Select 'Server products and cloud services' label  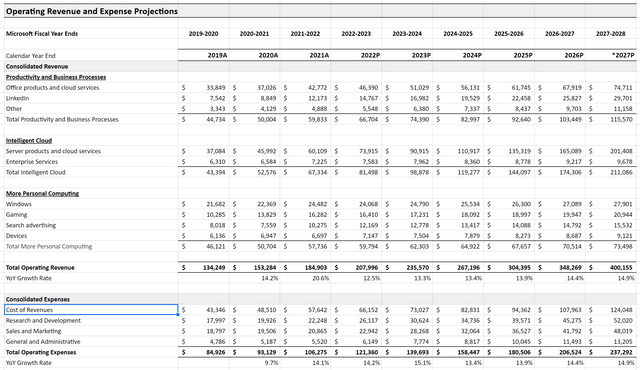pyautogui.click(x=53, y=151)
